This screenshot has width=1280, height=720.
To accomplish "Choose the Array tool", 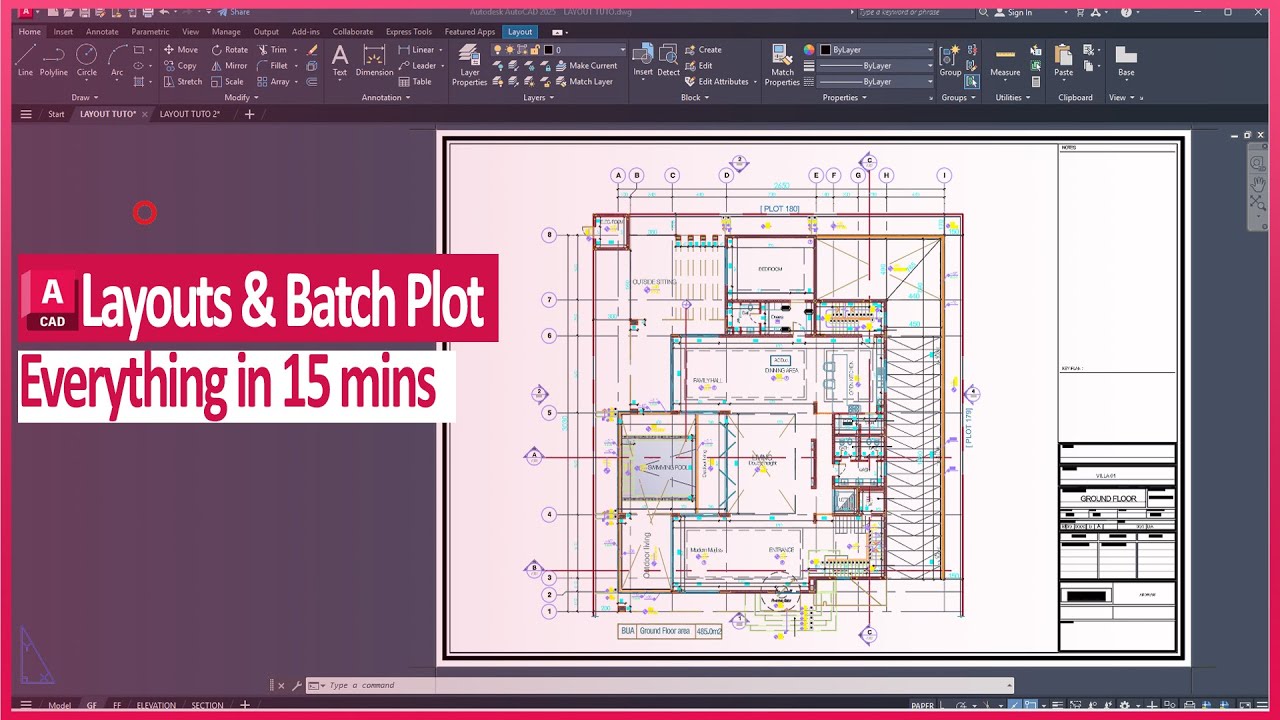I will click(x=273, y=81).
